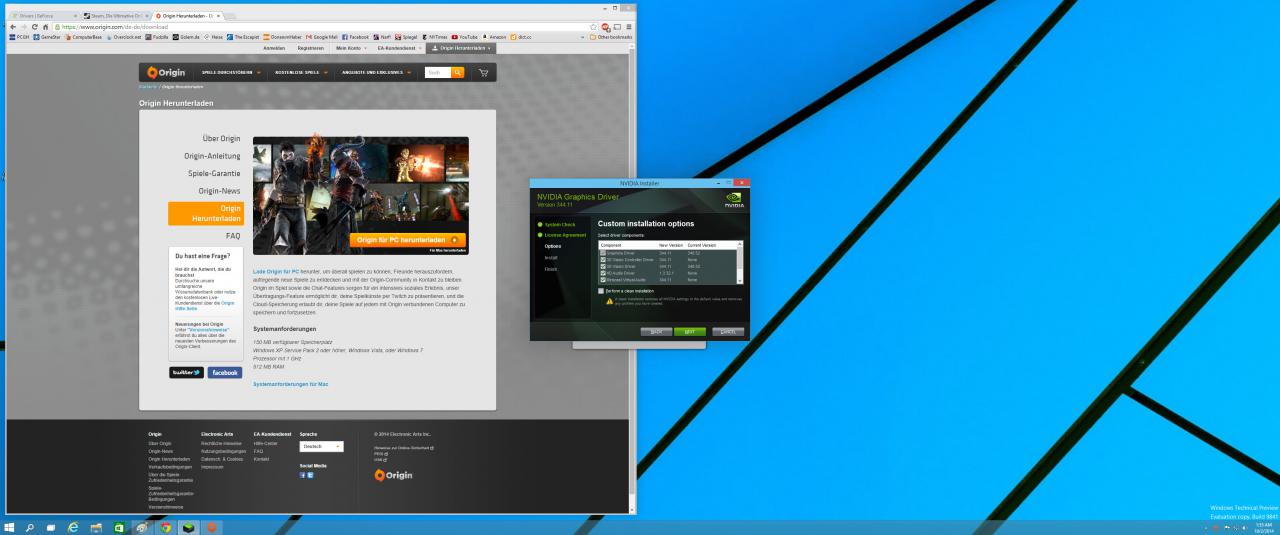Select 'Über Origin' in the sidebar
The image size is (1280, 535).
[222, 138]
